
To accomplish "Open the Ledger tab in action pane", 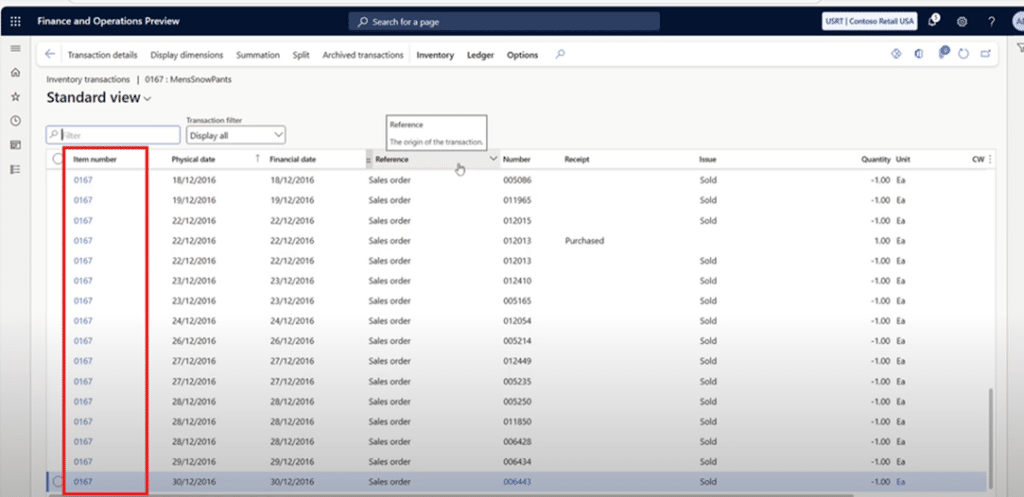I will point(480,56).
